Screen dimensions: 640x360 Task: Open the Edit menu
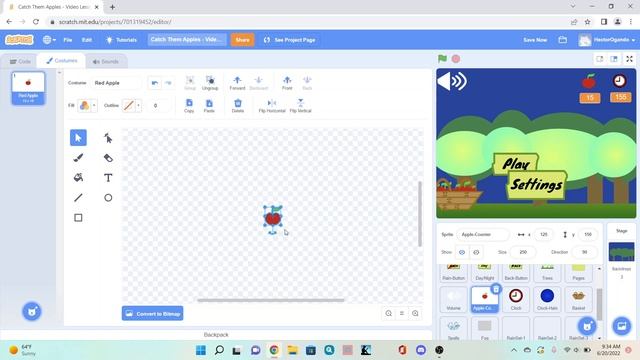point(87,40)
